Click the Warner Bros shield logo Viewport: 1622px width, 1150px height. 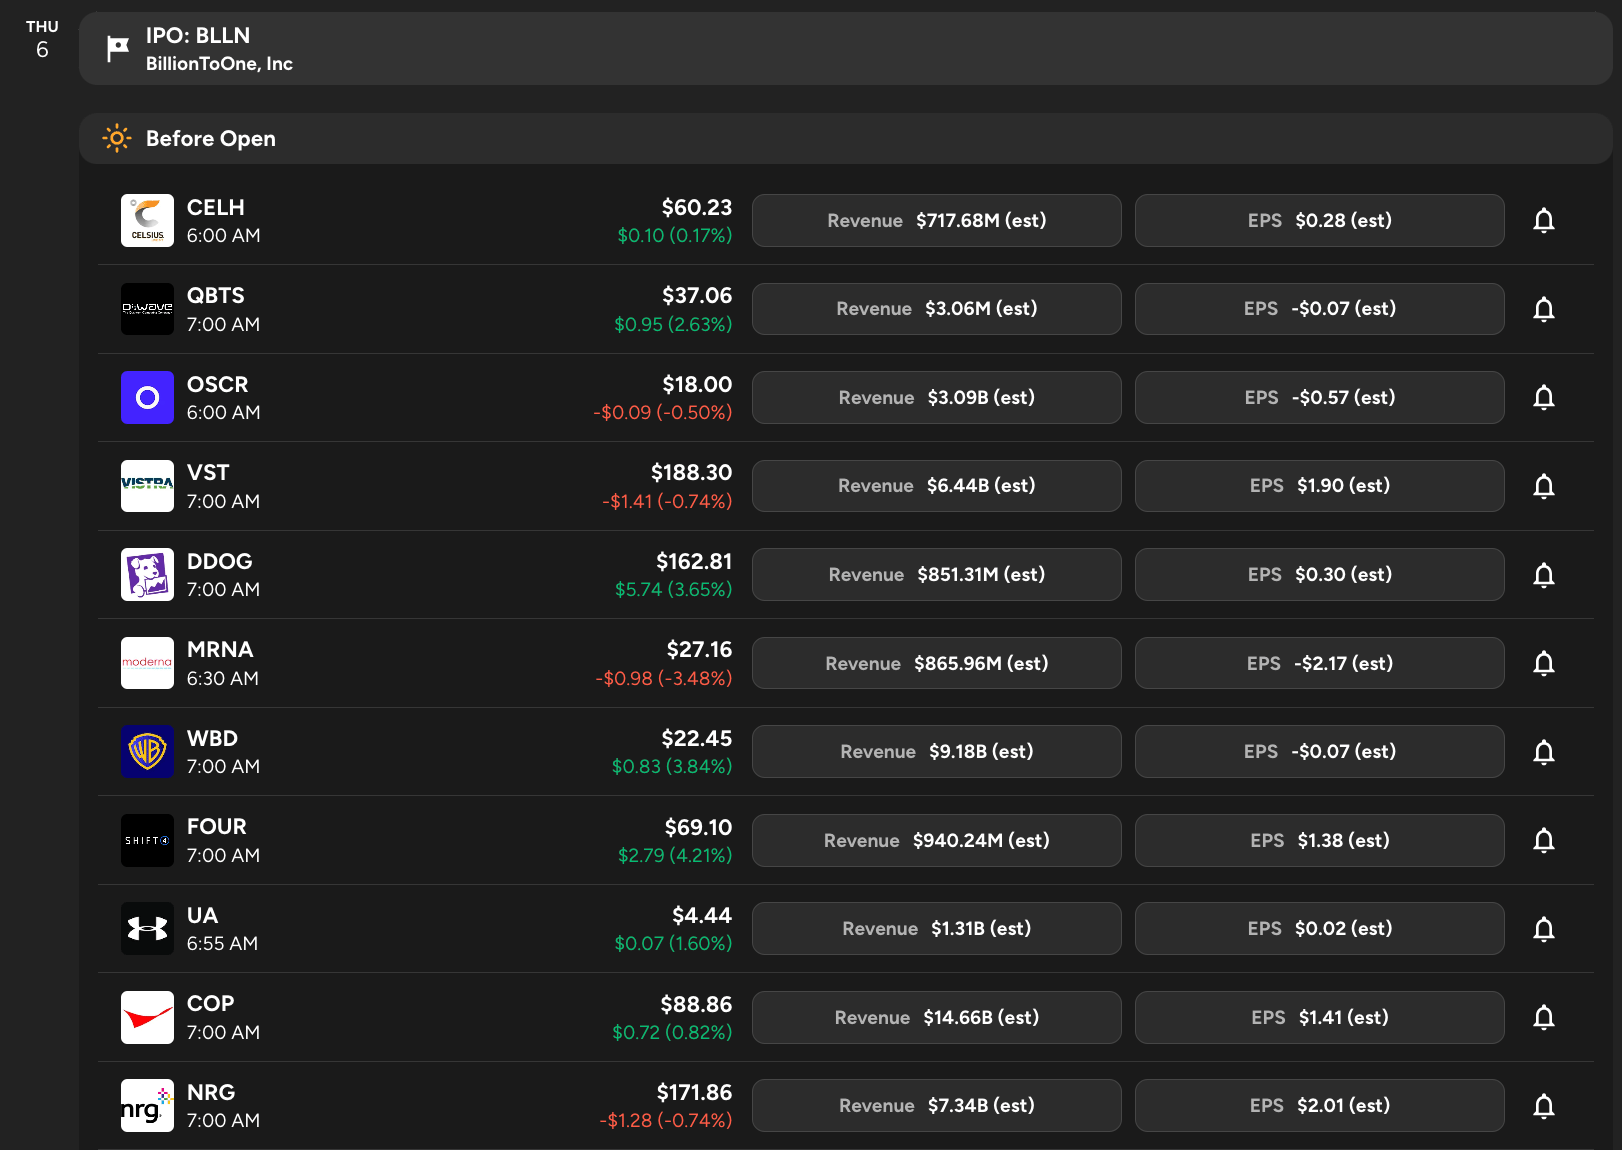147,752
